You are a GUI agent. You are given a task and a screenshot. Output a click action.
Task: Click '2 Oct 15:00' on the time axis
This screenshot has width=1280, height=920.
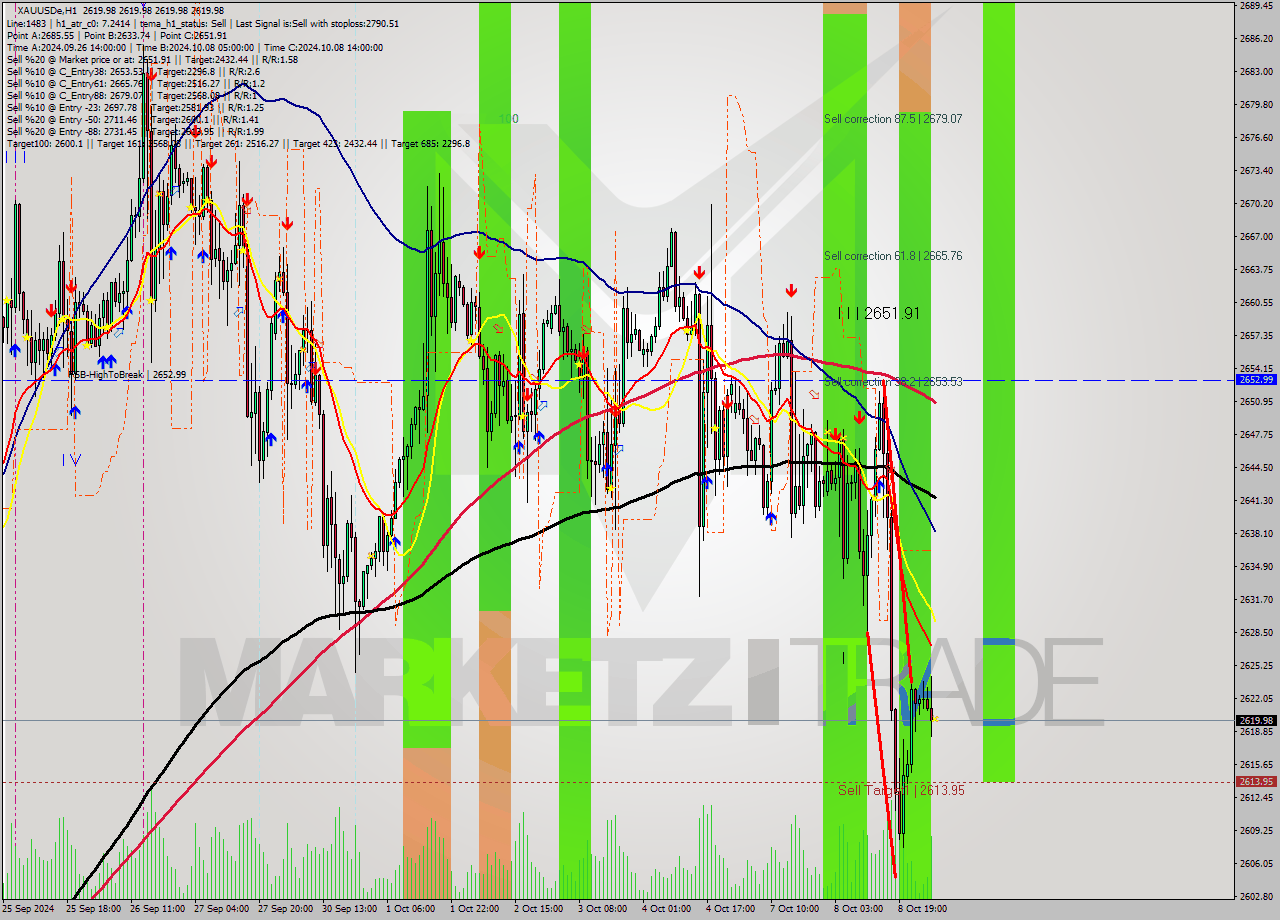[539, 910]
